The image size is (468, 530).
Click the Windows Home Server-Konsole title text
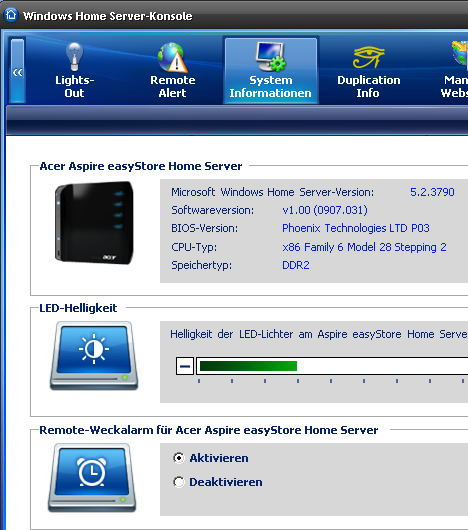pyautogui.click(x=107, y=16)
